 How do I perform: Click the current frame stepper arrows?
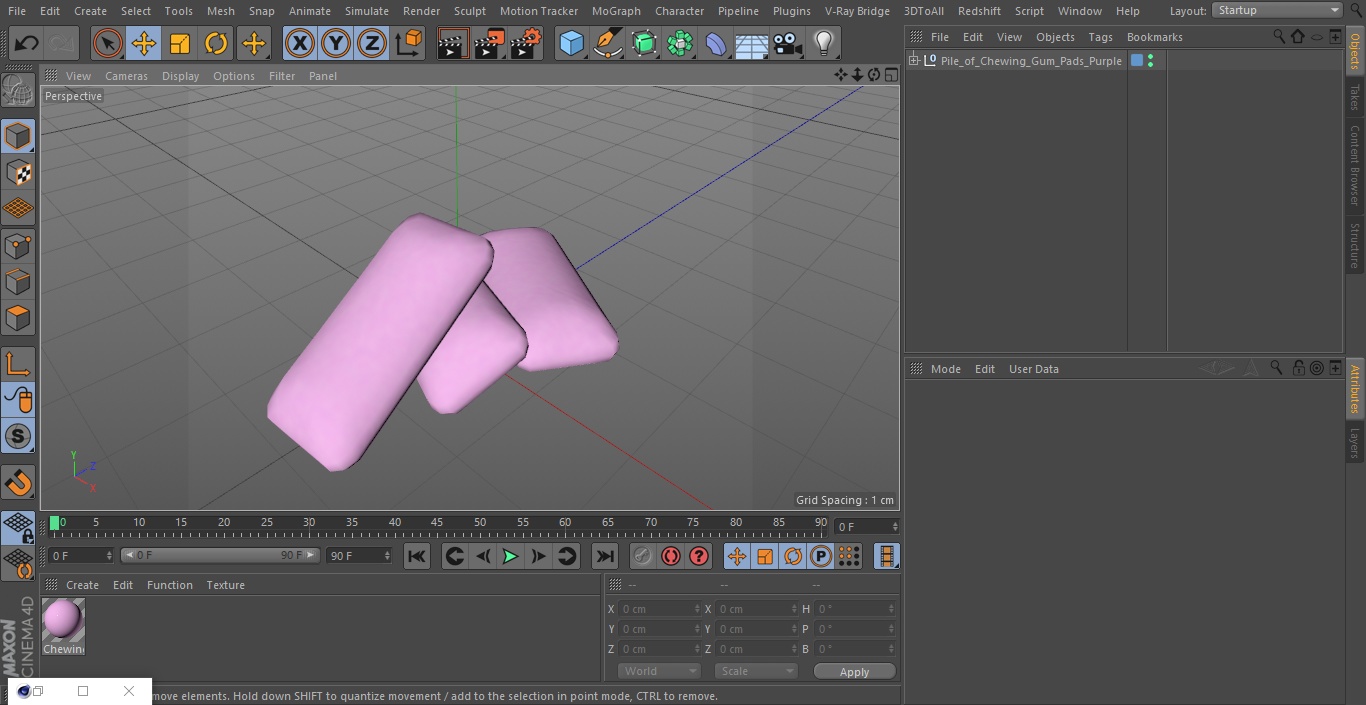click(x=895, y=526)
